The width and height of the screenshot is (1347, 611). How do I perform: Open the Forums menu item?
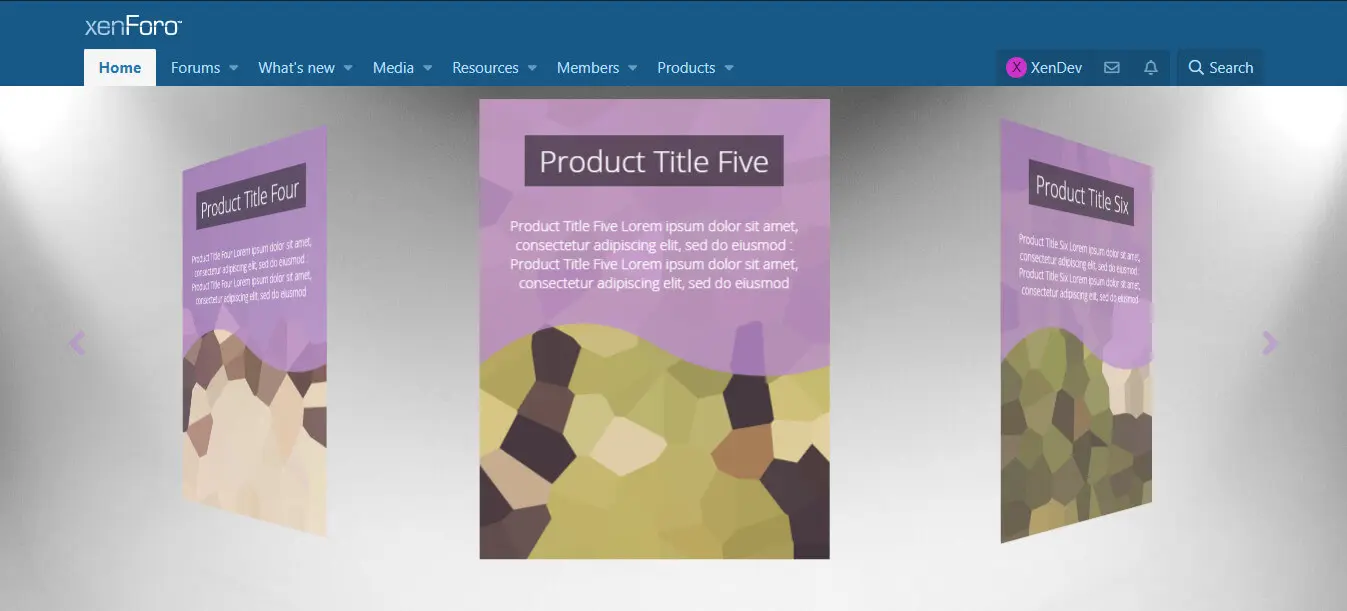pos(195,68)
